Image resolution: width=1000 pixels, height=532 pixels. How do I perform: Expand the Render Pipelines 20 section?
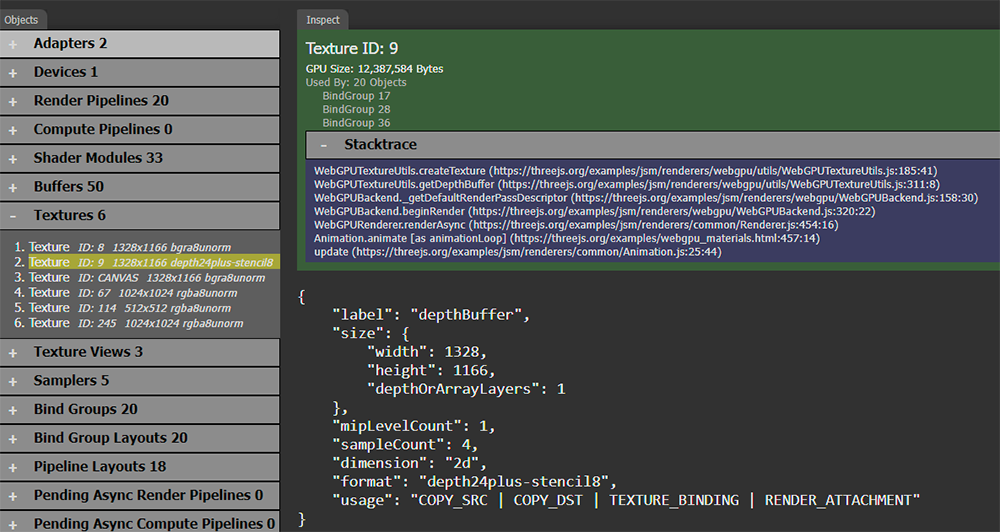point(140,101)
